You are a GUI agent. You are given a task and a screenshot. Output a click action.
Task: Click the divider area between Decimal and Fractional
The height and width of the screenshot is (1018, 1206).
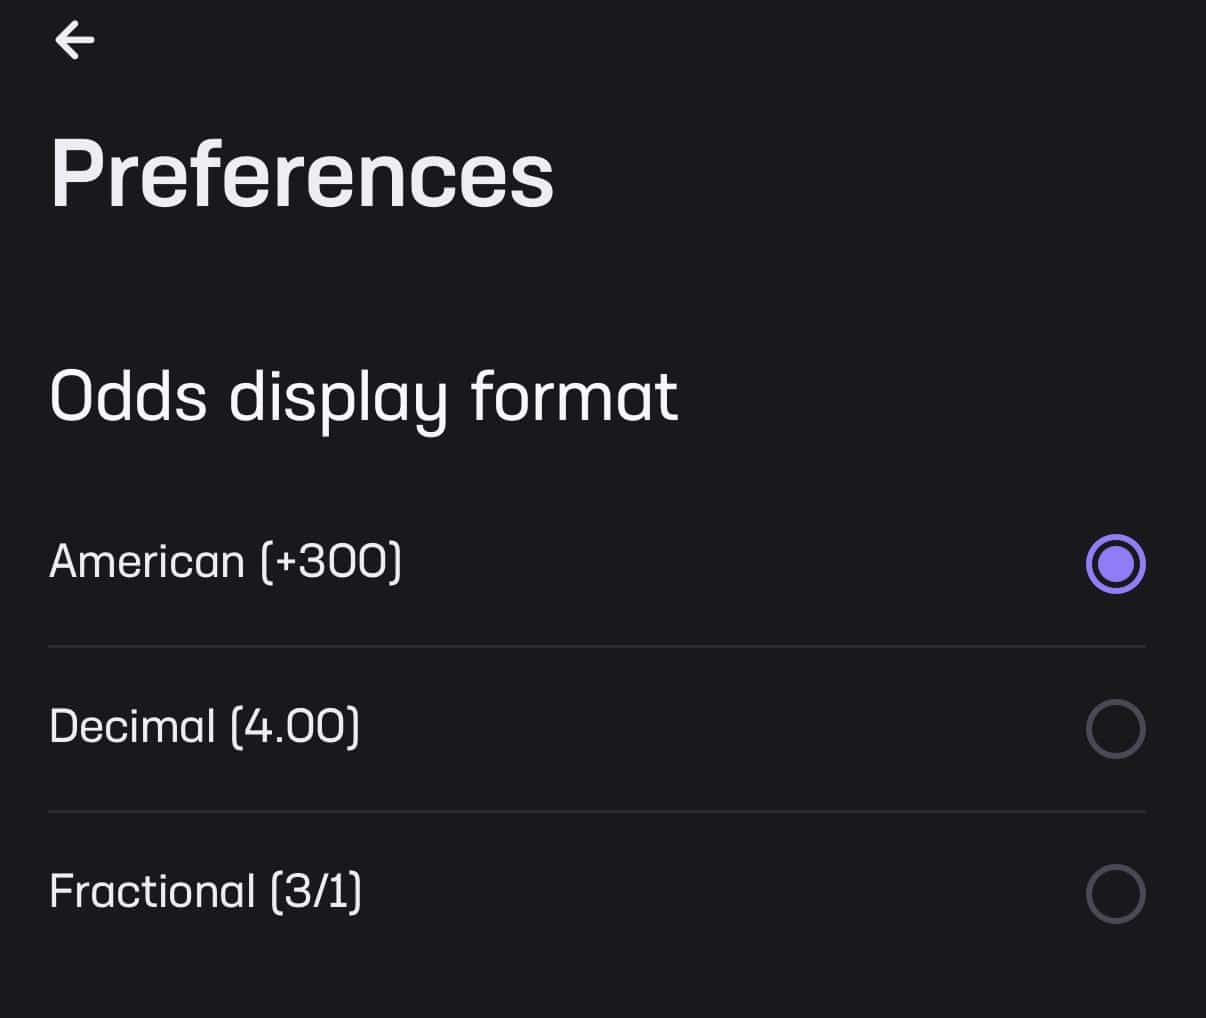(x=600, y=810)
